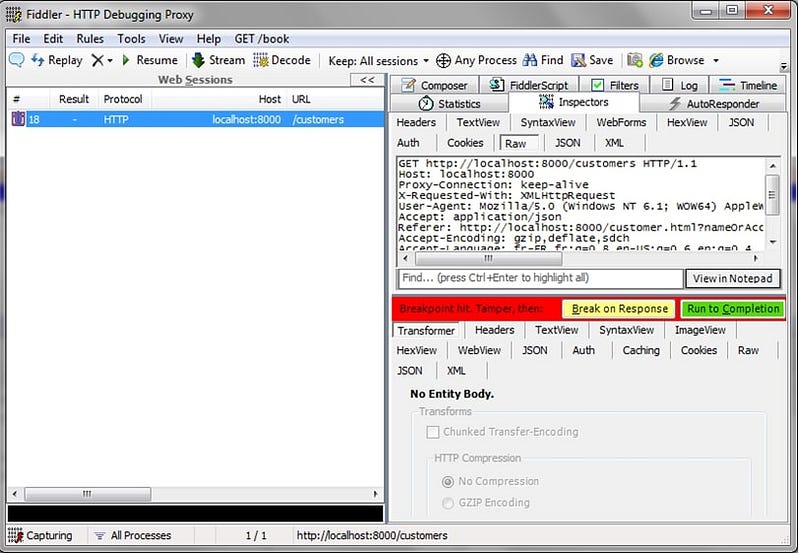The image size is (800, 554).
Task: Open the toolbar overflow chevron
Action: point(784,66)
